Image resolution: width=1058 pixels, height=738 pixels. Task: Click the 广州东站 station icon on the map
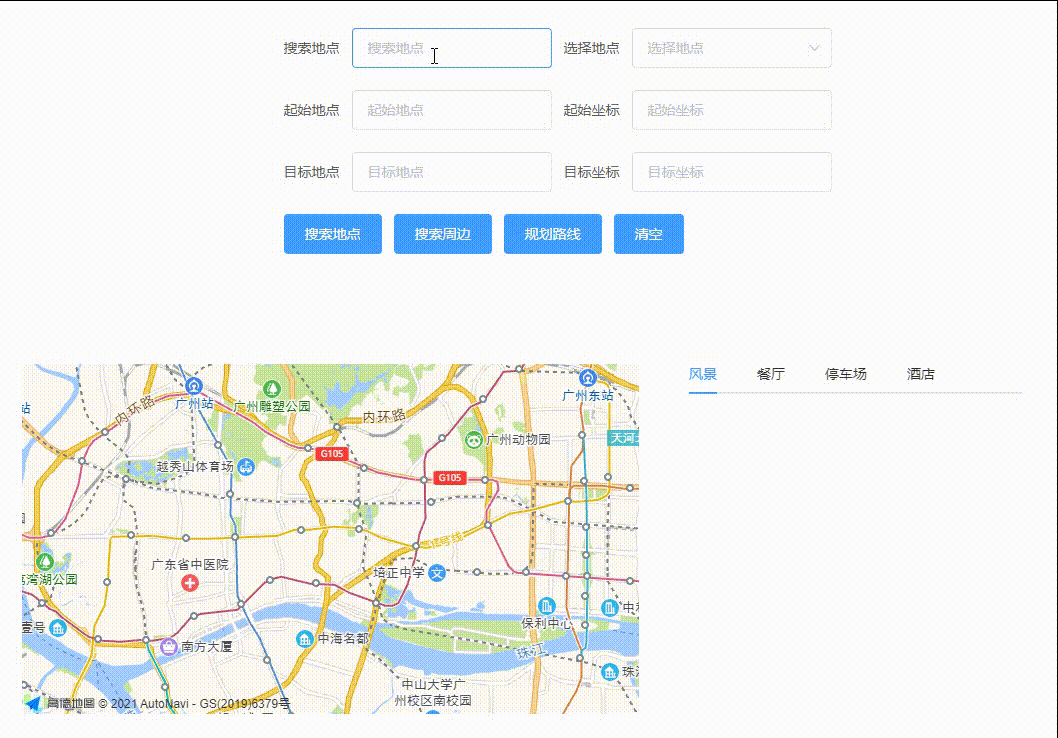[587, 377]
